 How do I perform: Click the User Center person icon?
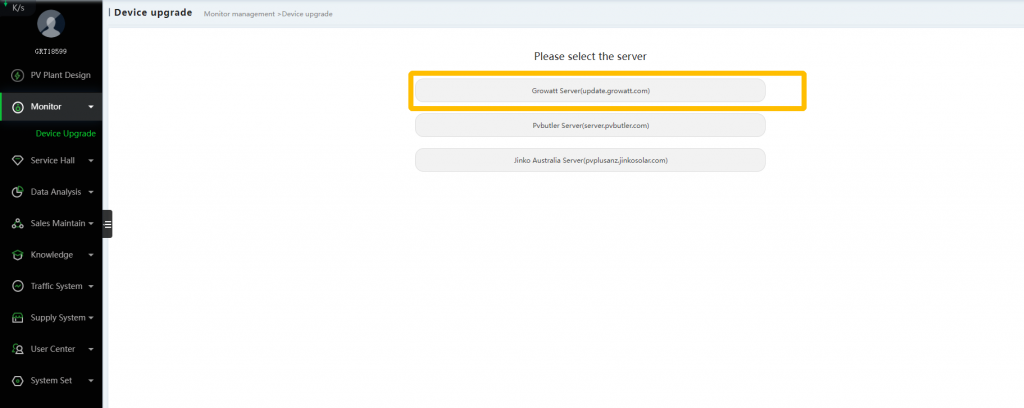click(x=18, y=349)
